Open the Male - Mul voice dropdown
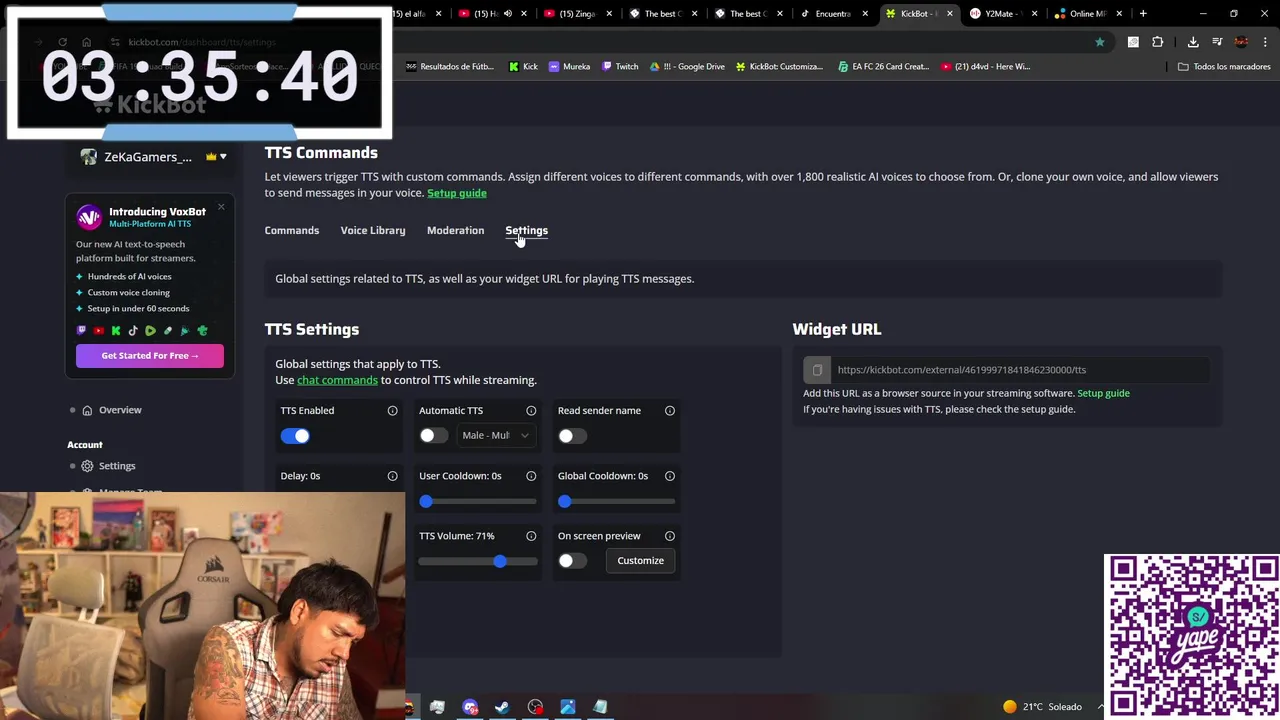Screen dimensions: 1280x720 pos(495,436)
